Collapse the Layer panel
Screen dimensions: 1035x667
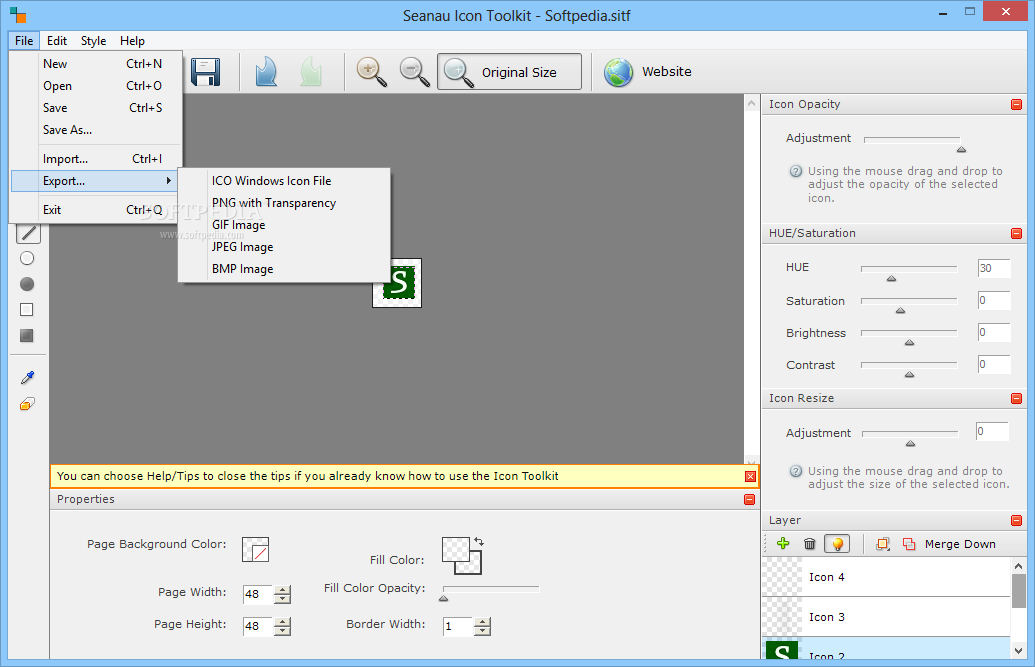1016,520
